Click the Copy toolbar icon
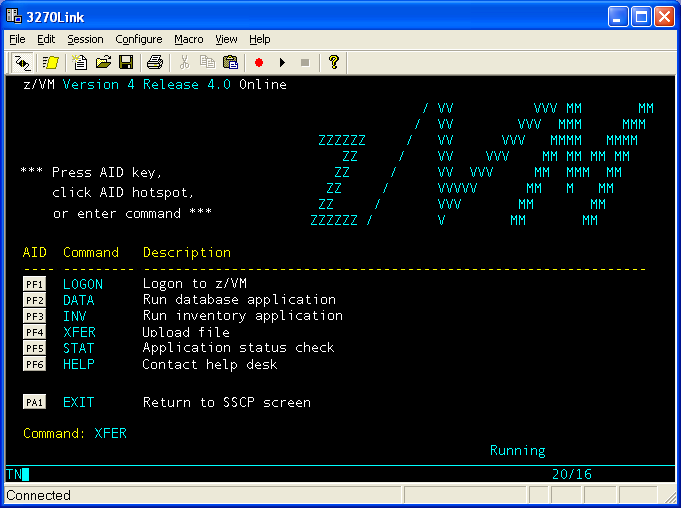Screen dimensions: 686x508 pos(207,63)
